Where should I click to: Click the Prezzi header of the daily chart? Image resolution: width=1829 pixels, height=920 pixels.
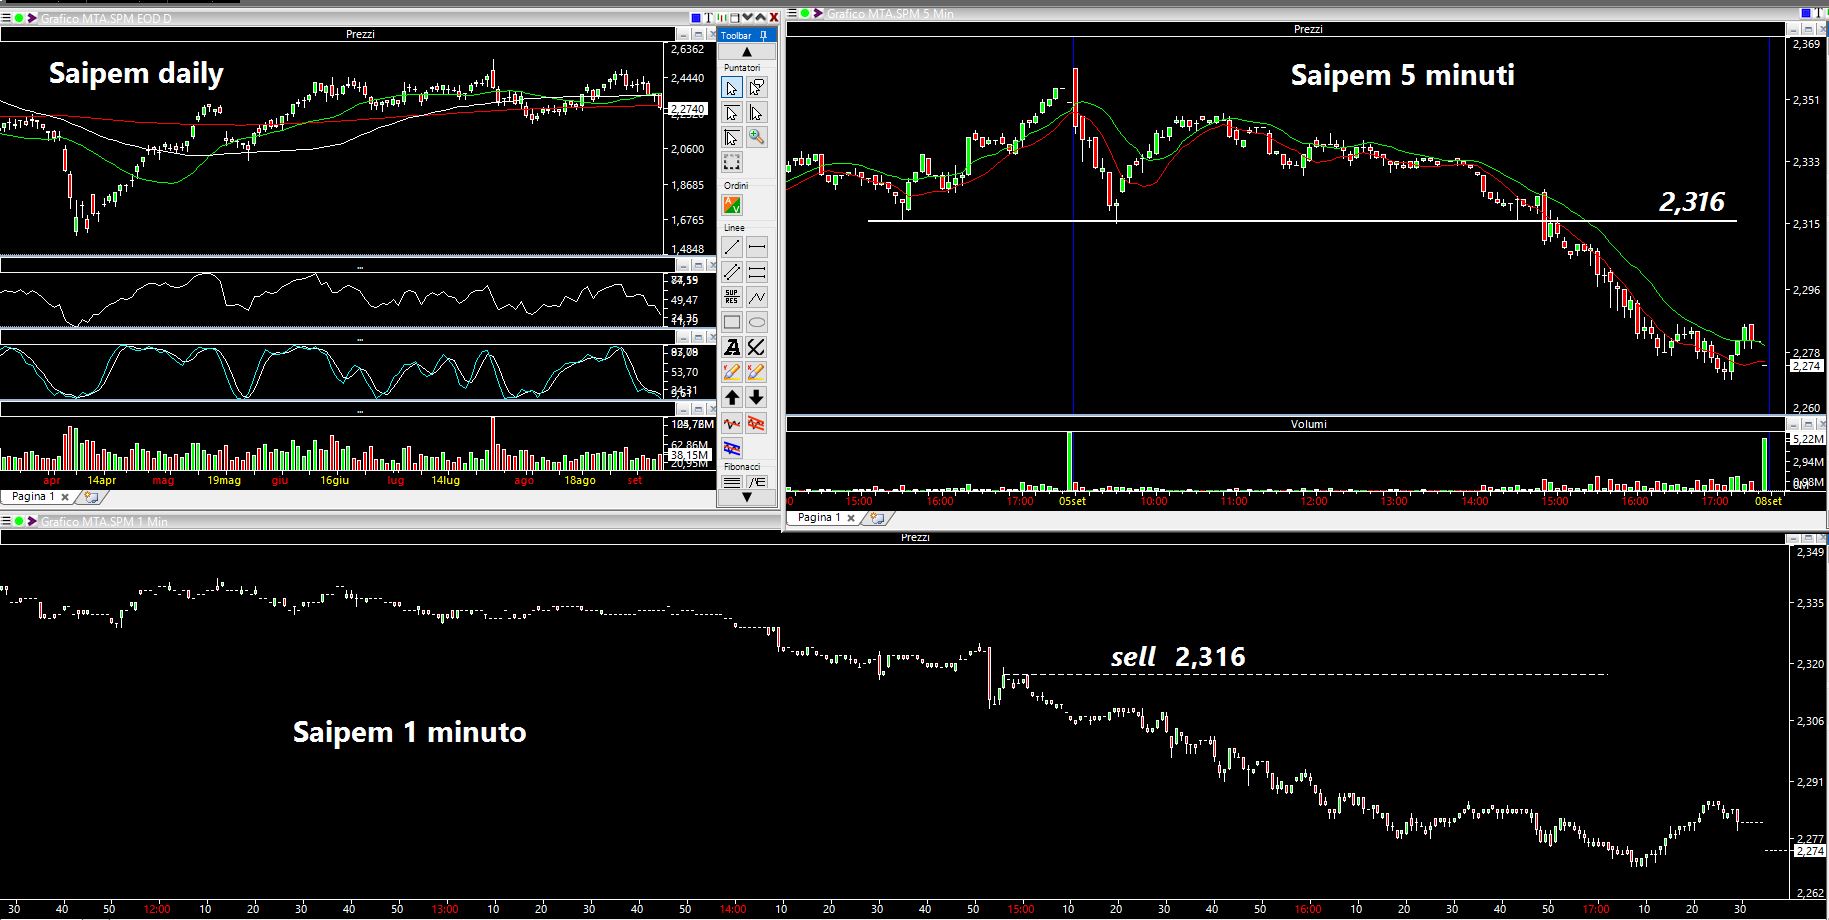[360, 34]
